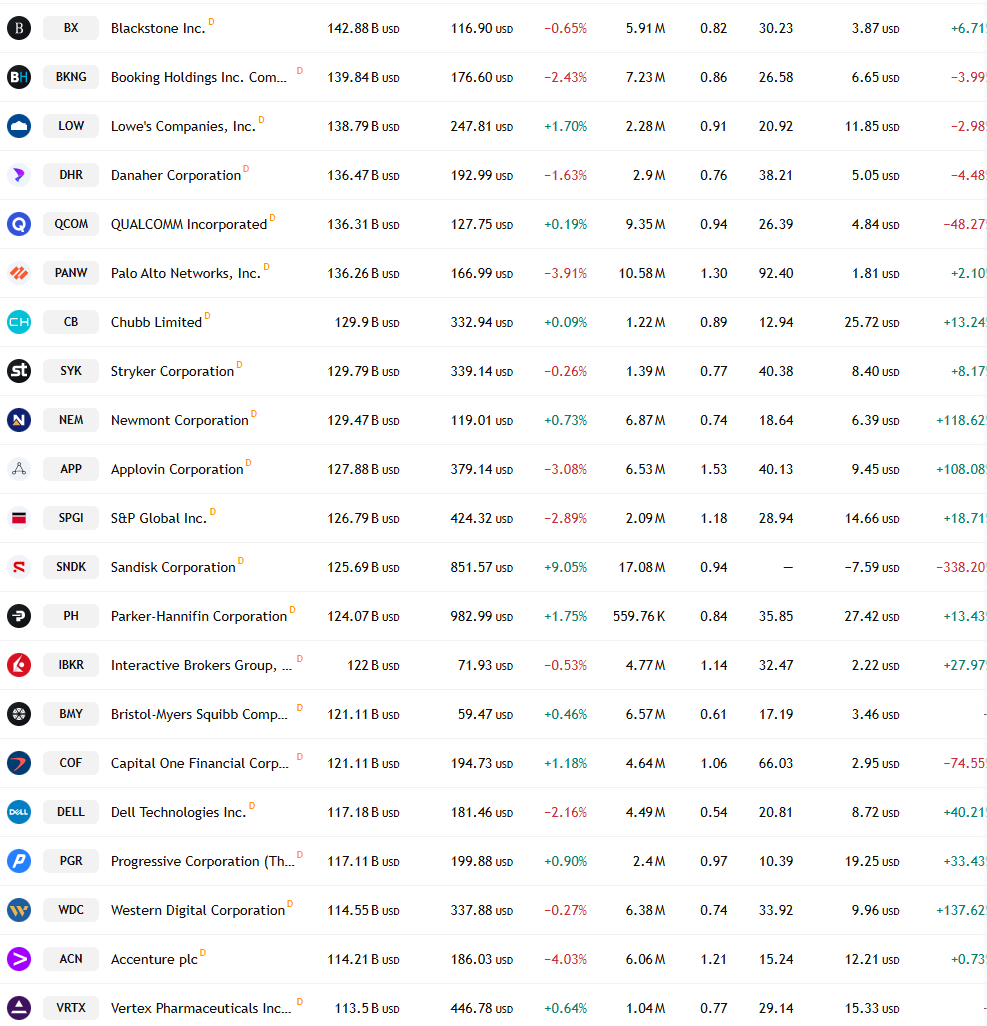Click the Interactive Brokers logo icon

coord(19,665)
